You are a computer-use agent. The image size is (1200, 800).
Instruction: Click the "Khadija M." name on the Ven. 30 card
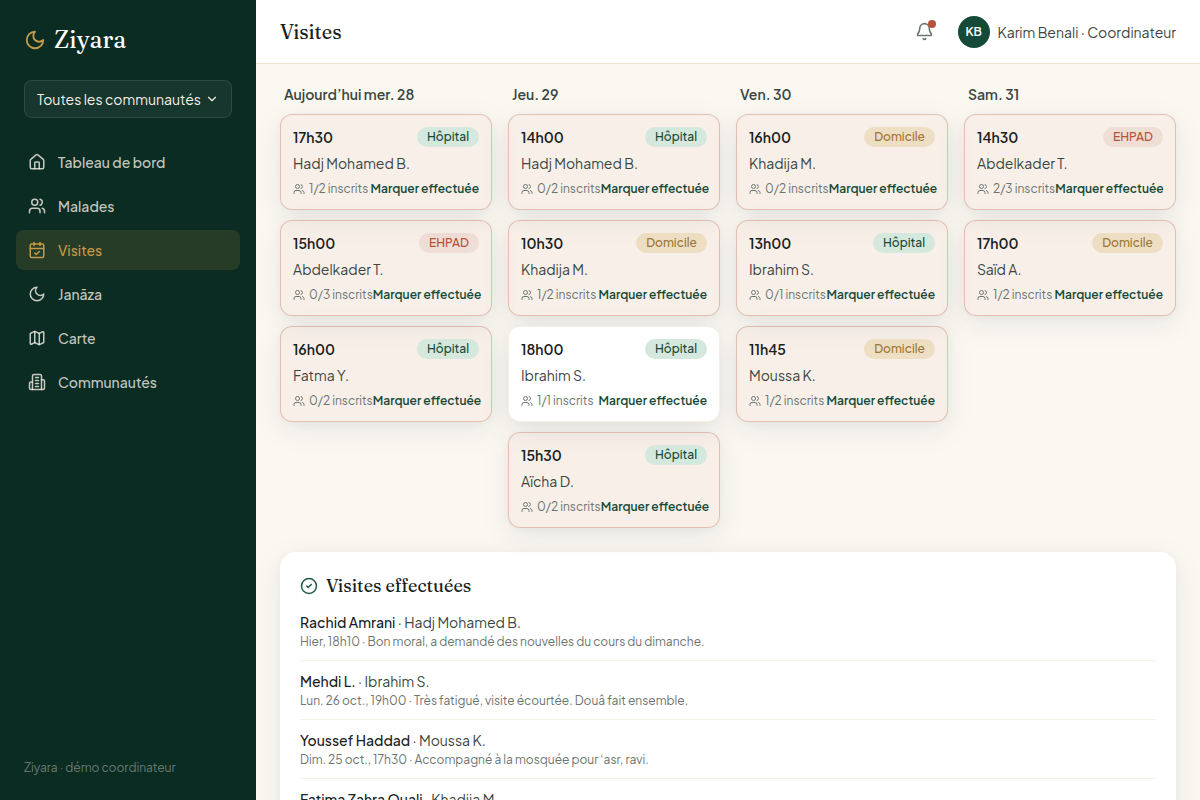tap(782, 164)
